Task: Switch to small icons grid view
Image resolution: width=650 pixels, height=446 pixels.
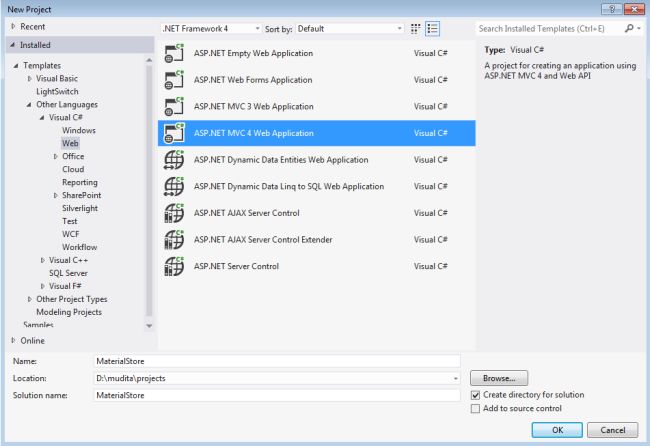Action: pyautogui.click(x=415, y=29)
